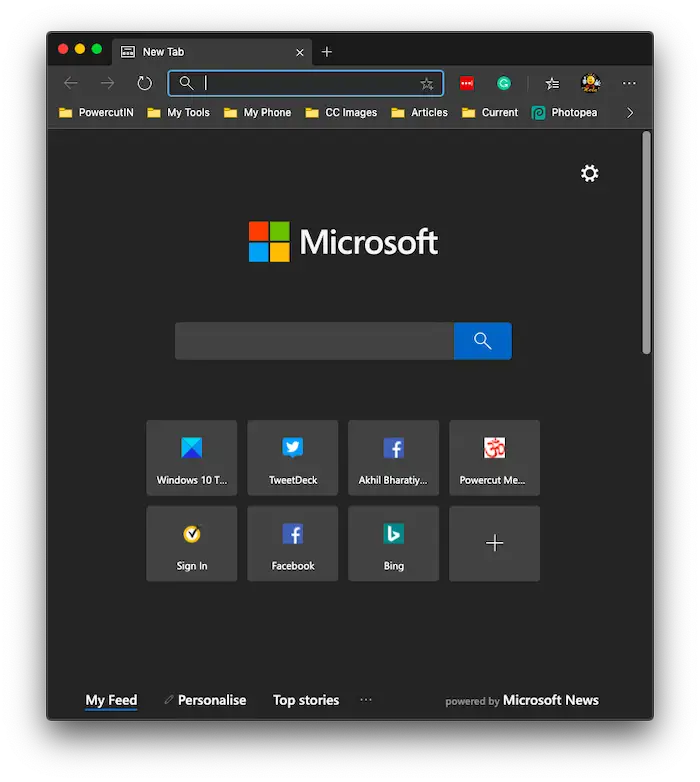Viewport: 700px width, 782px height.
Task: Click the address bar field
Action: (x=306, y=83)
